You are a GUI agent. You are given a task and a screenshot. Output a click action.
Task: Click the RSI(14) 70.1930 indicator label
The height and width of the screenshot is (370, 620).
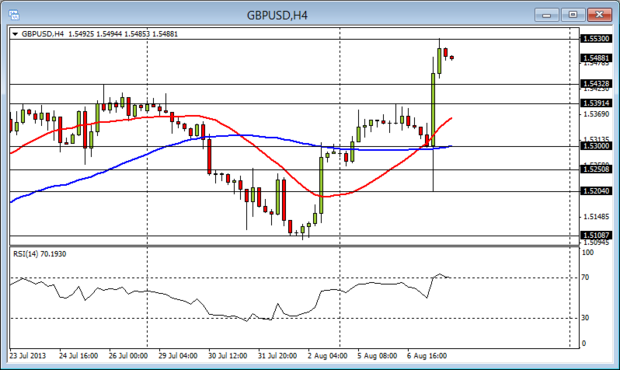click(x=40, y=254)
